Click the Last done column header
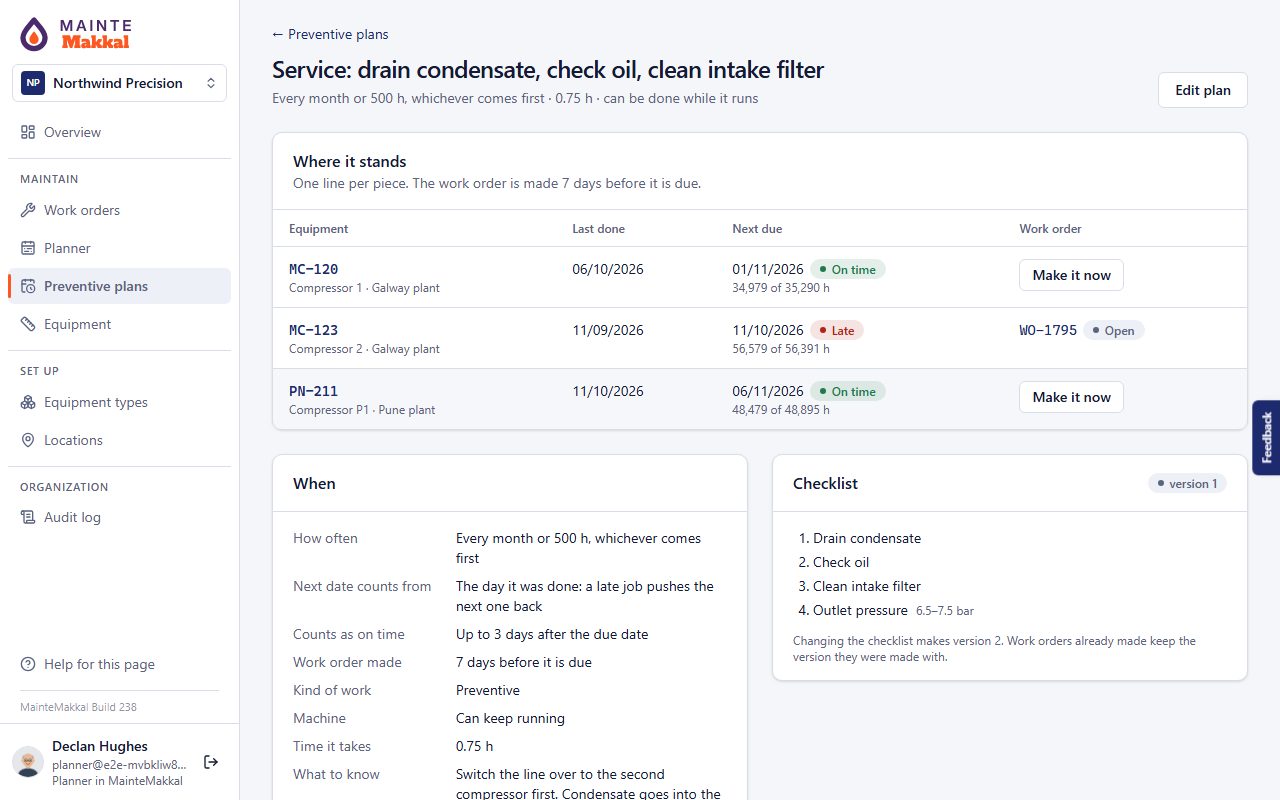This screenshot has width=1280, height=800. click(598, 229)
